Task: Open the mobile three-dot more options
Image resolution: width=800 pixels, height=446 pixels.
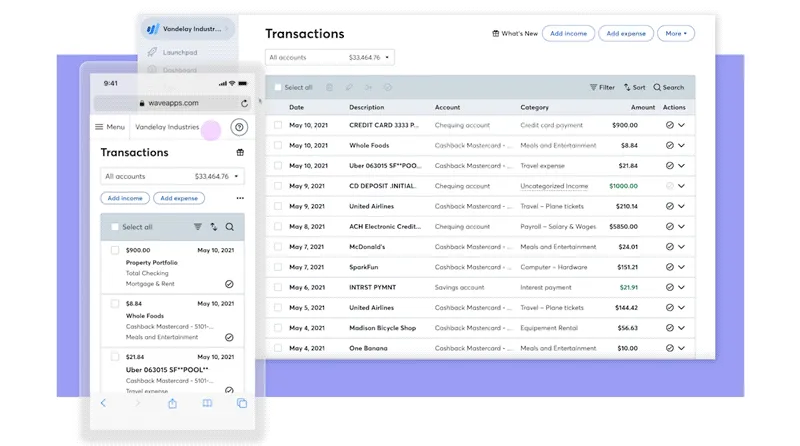Action: click(240, 198)
